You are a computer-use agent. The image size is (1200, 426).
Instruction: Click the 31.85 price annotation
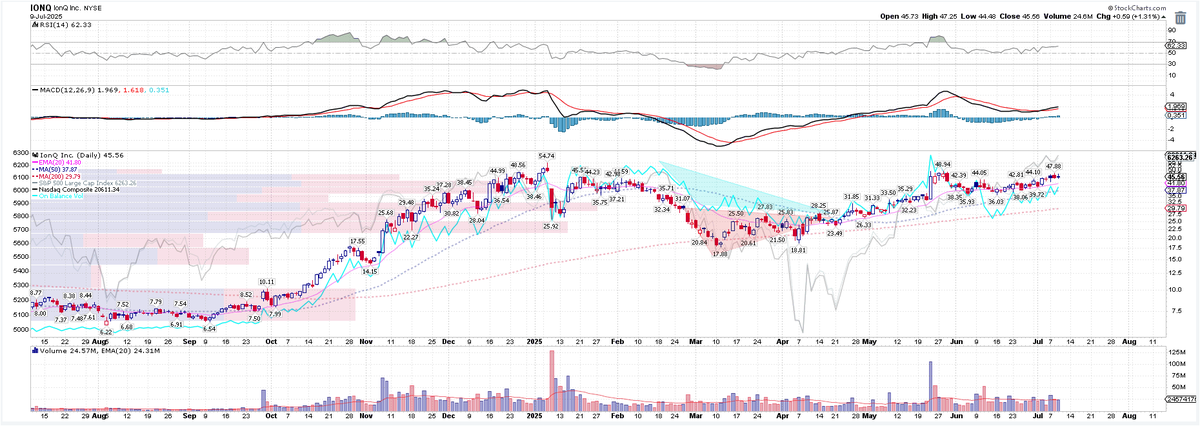[x=851, y=196]
